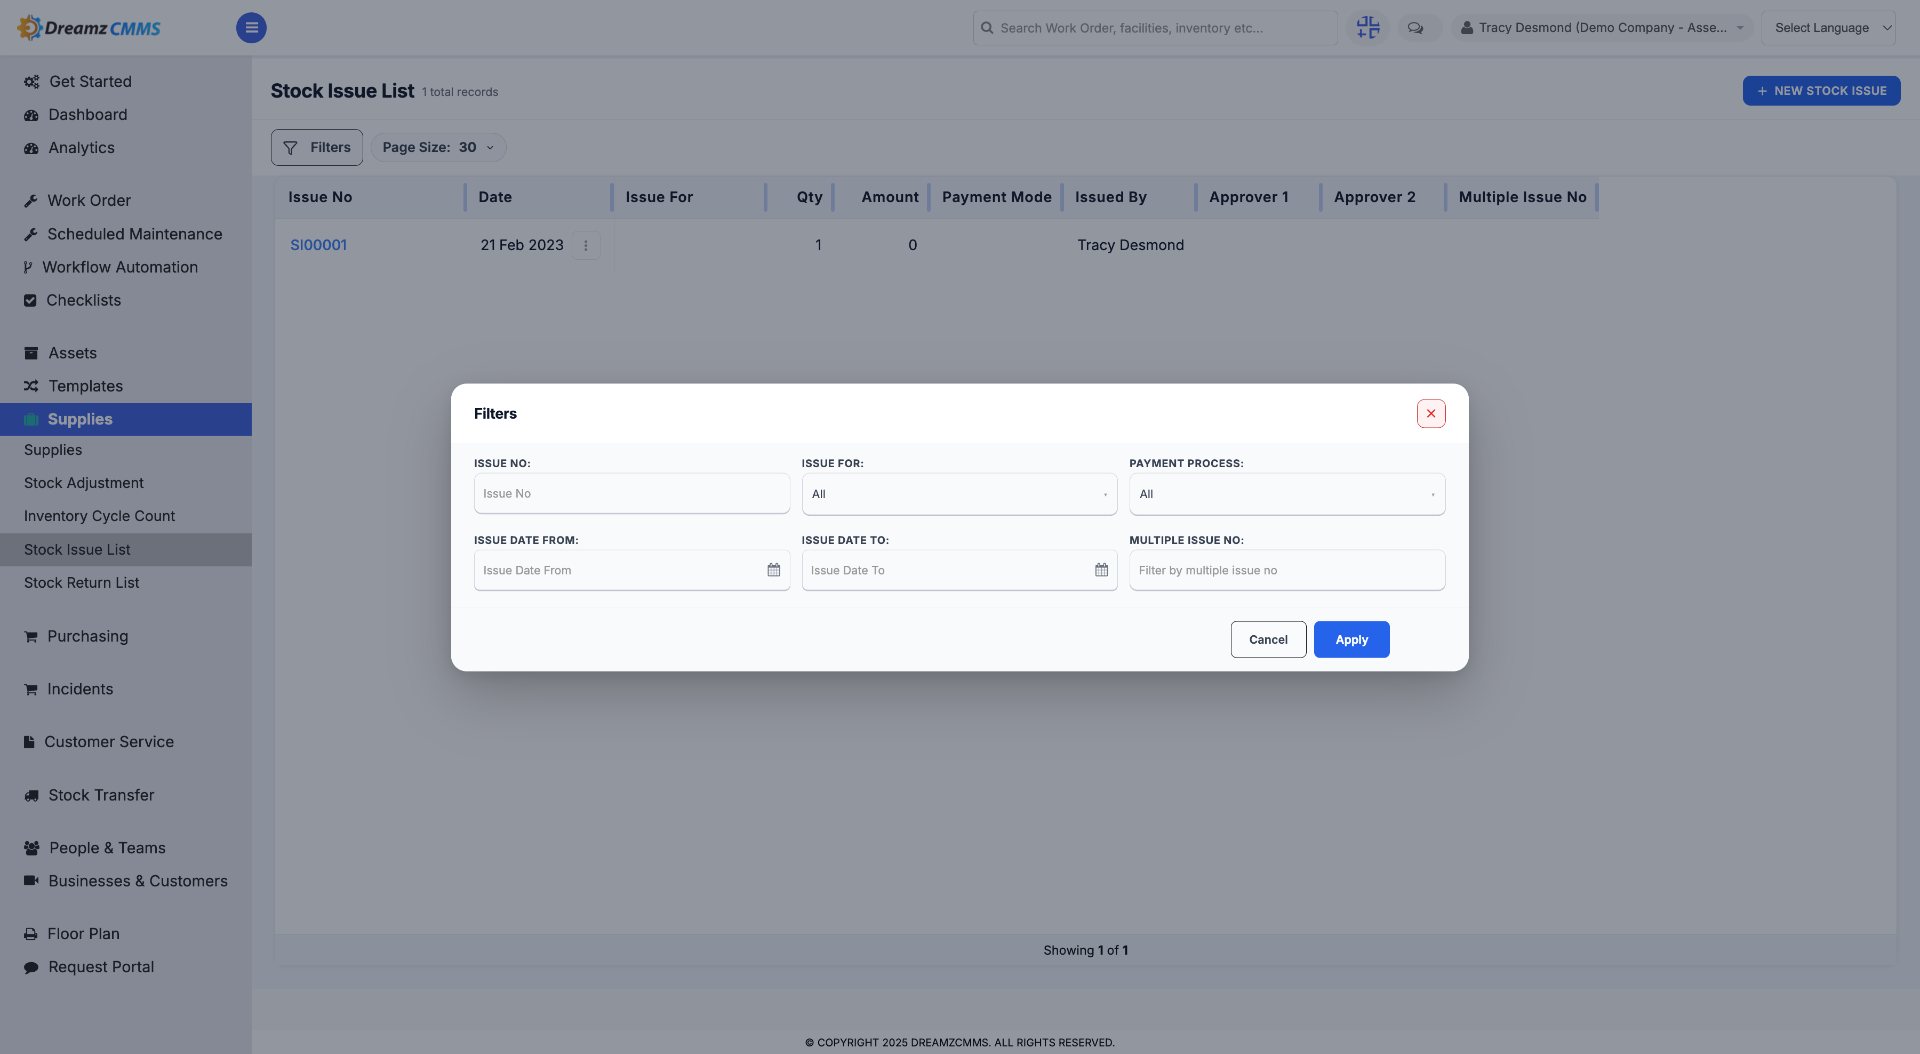Viewport: 1920px width, 1054px height.
Task: Click the 'Tracy Desmond' Issued By cell
Action: [x=1130, y=245]
